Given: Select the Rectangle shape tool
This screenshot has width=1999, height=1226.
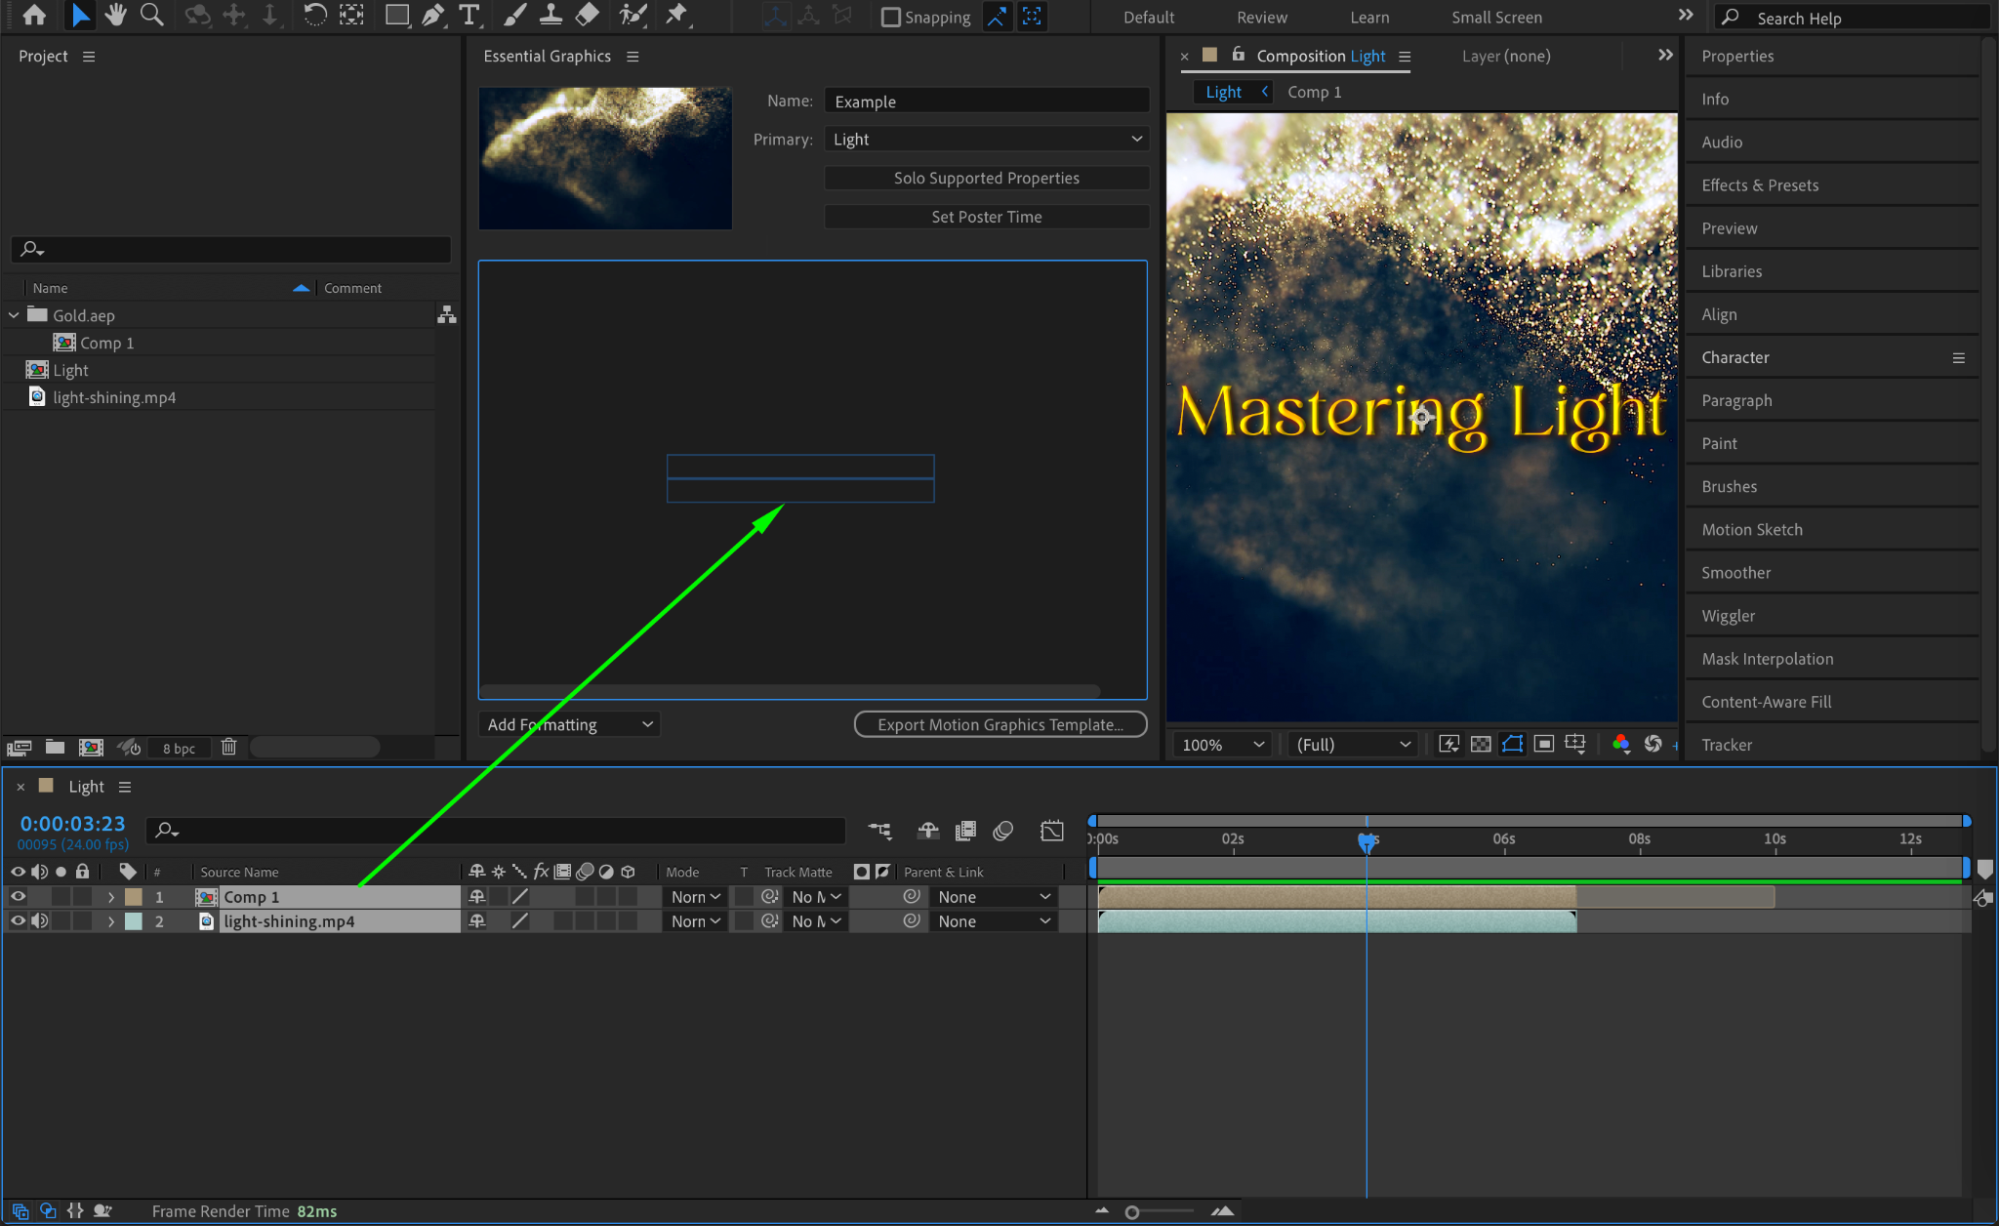Looking at the screenshot, I should [x=397, y=15].
